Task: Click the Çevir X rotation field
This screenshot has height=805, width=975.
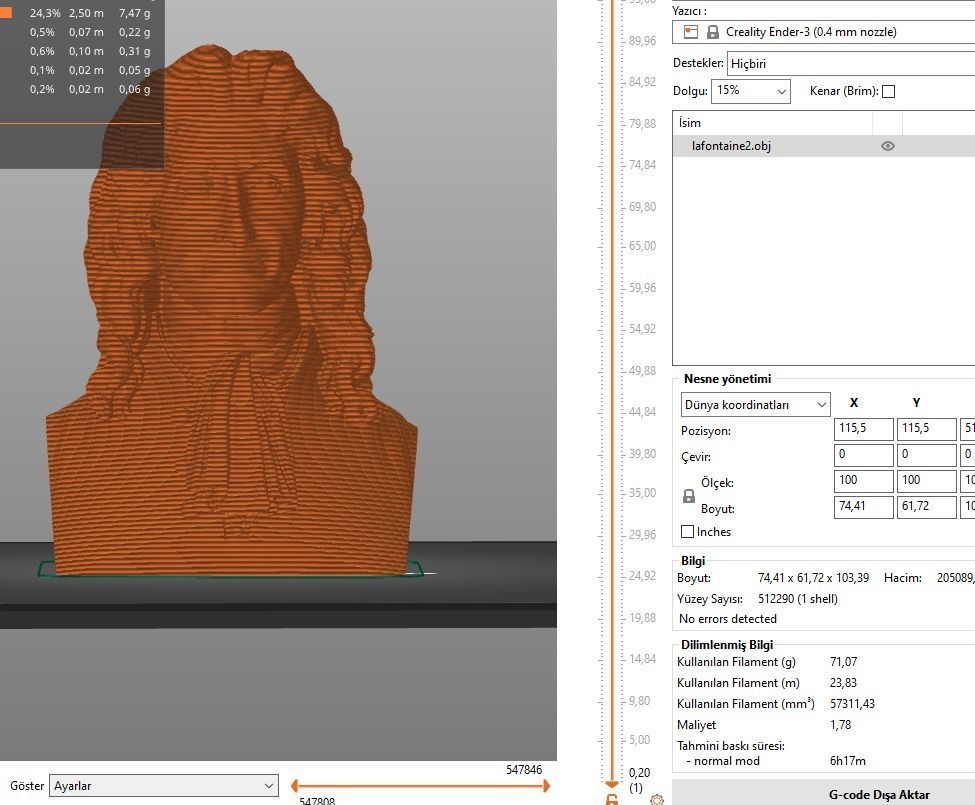Action: click(864, 454)
